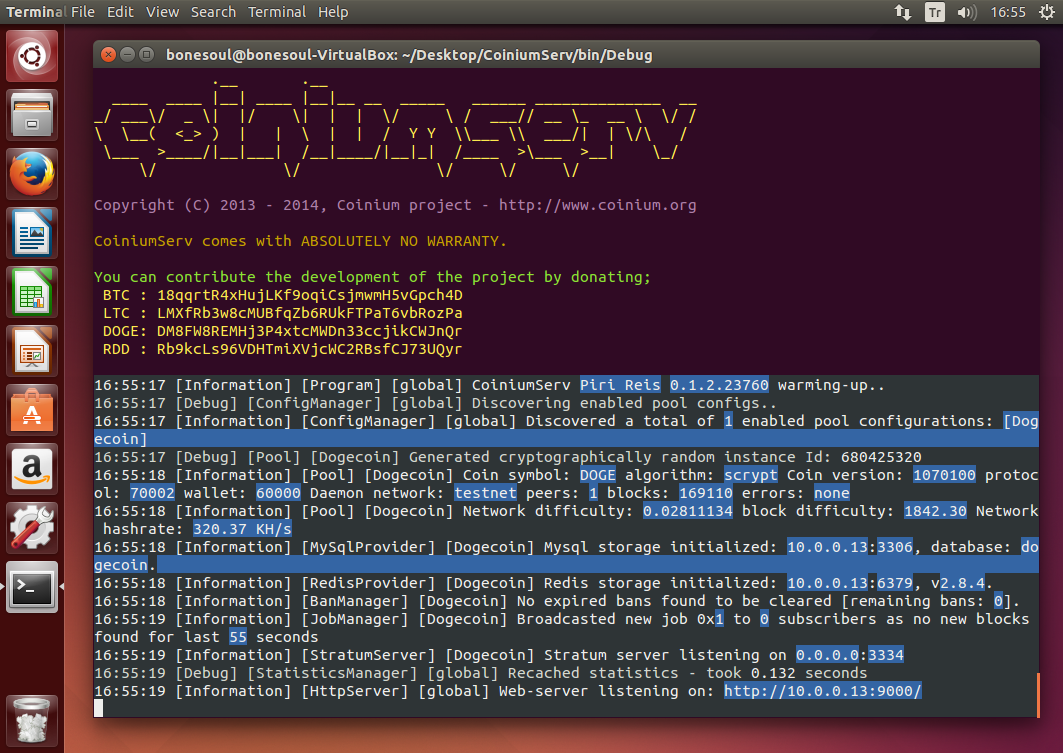Viewport: 1063px width, 753px height.
Task: Click the highlighted 'testnet' network value
Action: 485,493
